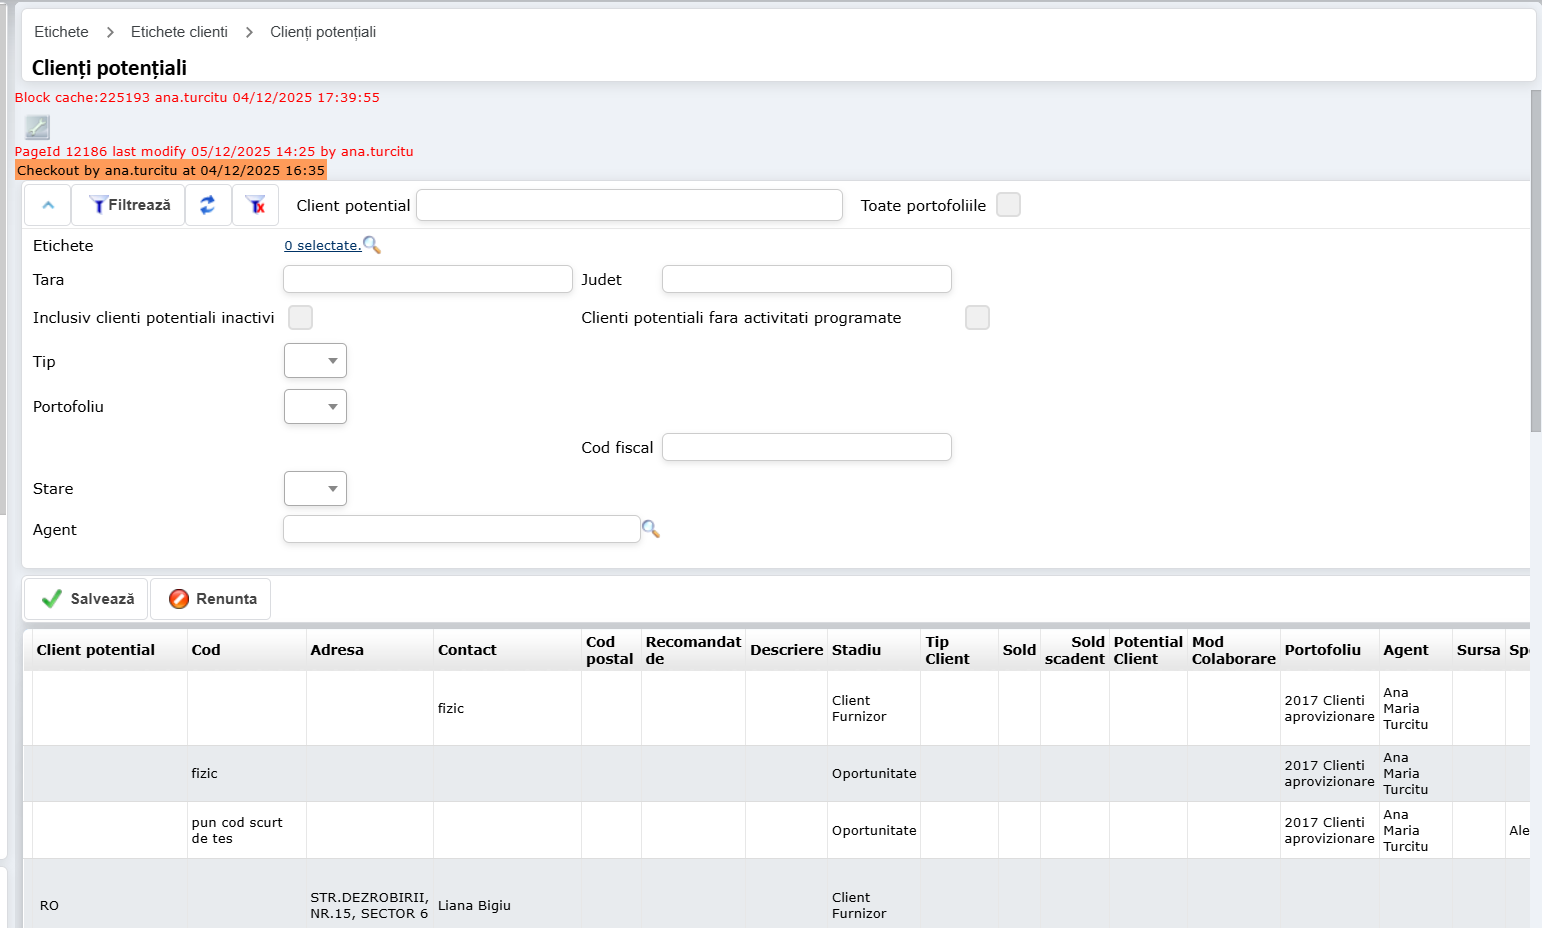Click the Filtrează filter button
The image size is (1542, 928).
129,205
